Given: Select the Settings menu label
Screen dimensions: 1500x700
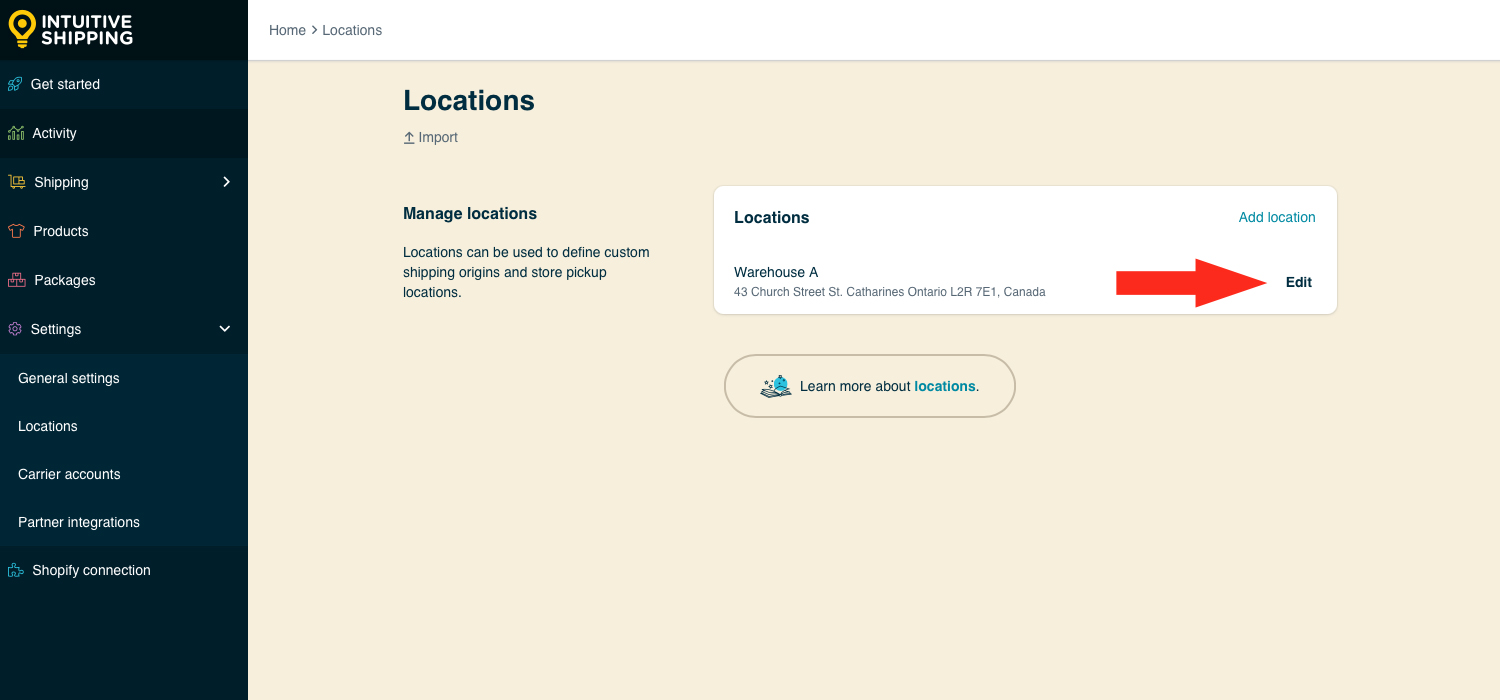Looking at the screenshot, I should click(x=56, y=329).
